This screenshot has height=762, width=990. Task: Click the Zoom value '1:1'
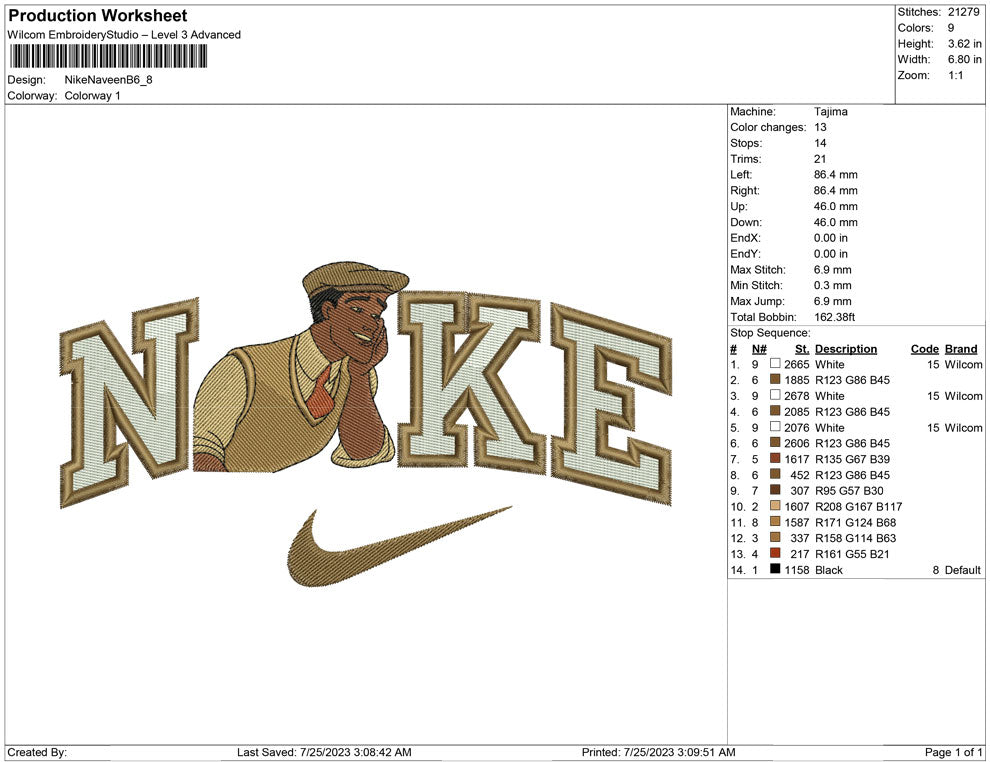[956, 75]
